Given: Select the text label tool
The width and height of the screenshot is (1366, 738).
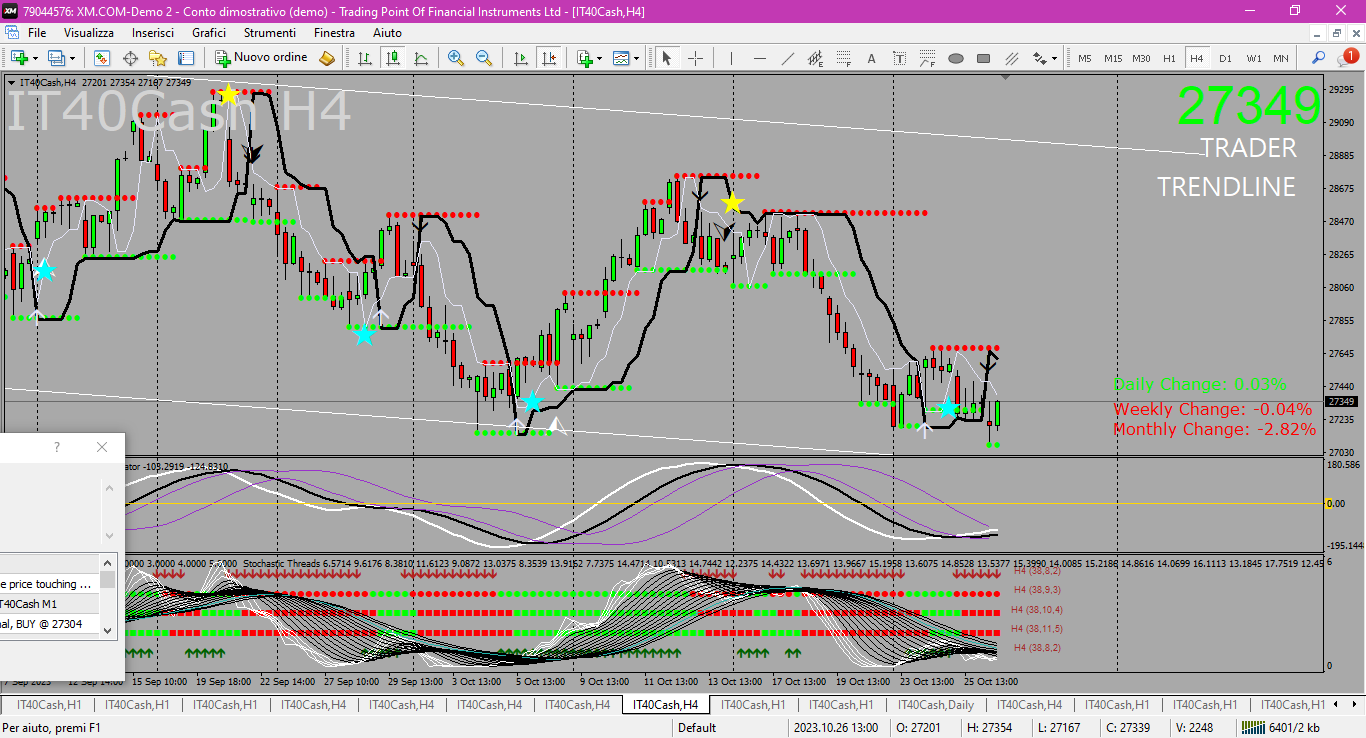Looking at the screenshot, I should coord(899,58).
